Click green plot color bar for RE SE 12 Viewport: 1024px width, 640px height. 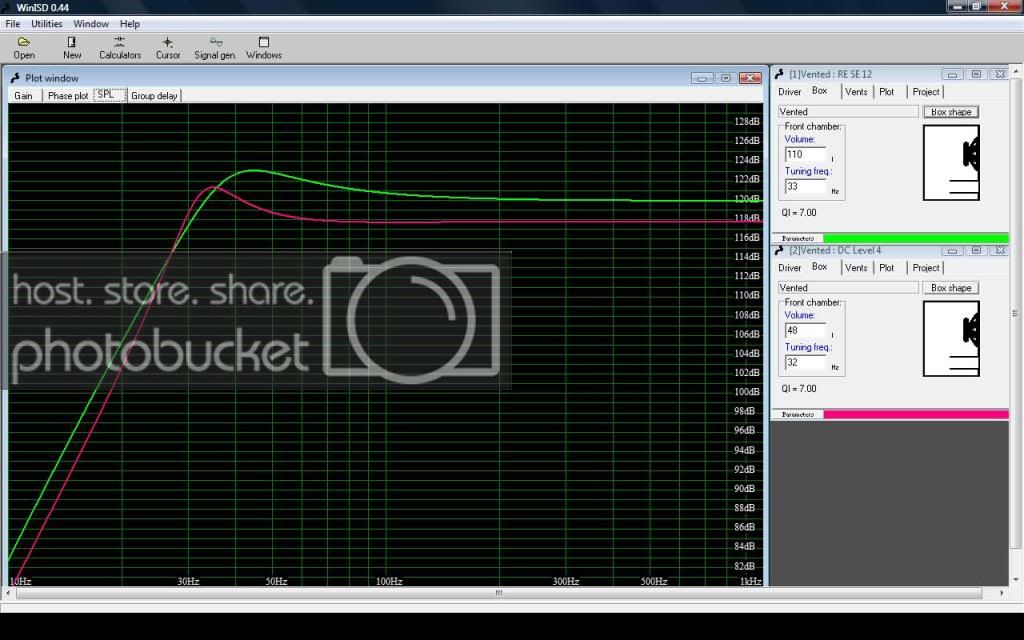point(916,238)
